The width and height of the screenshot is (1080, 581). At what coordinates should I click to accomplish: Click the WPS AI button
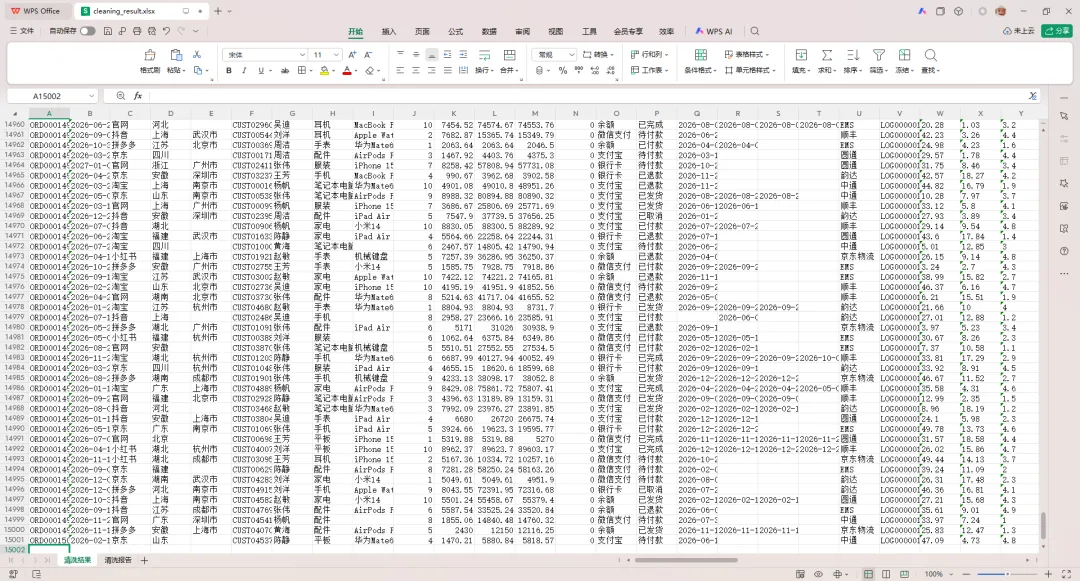coord(714,31)
